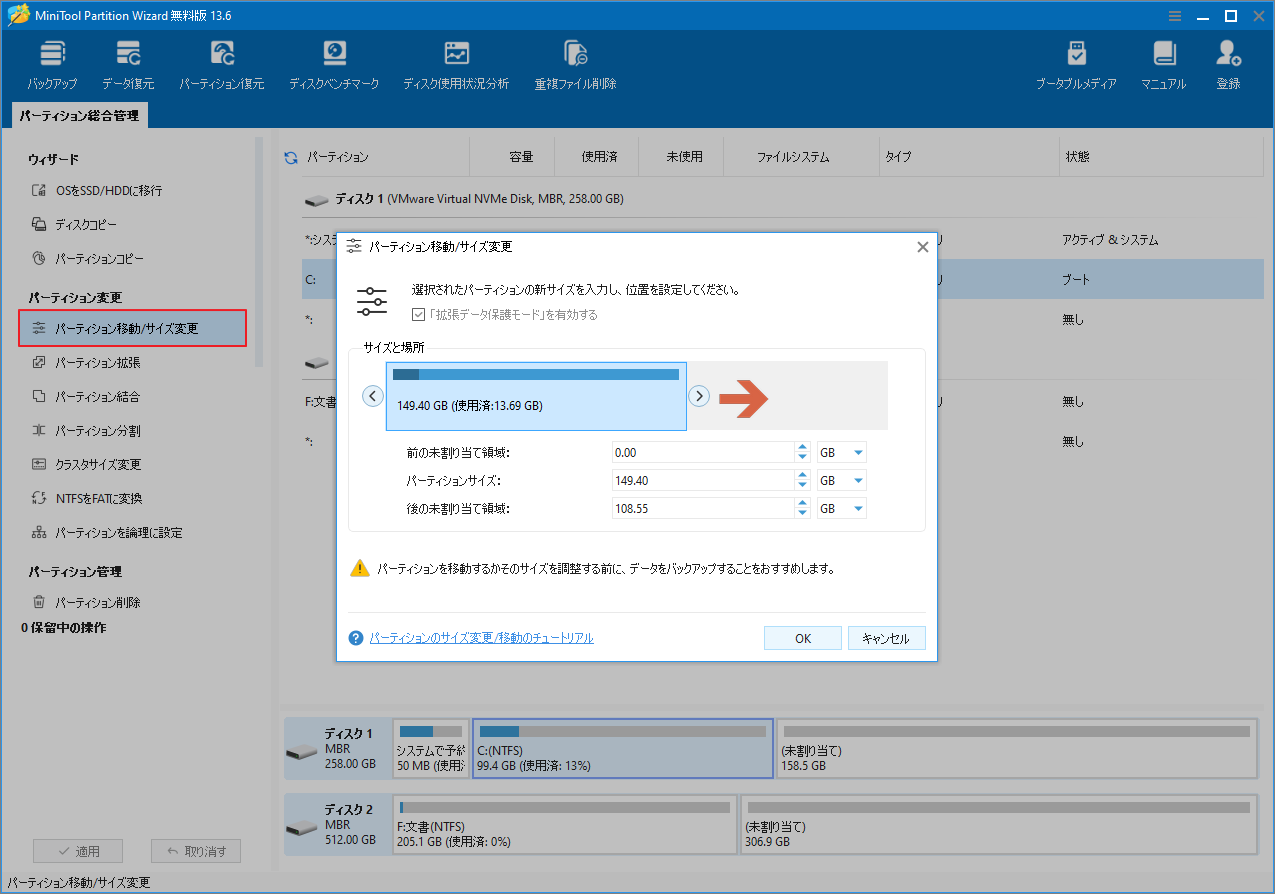Choose パーティションコピー wizard
Viewport: 1275px width, 894px height.
click(x=87, y=258)
